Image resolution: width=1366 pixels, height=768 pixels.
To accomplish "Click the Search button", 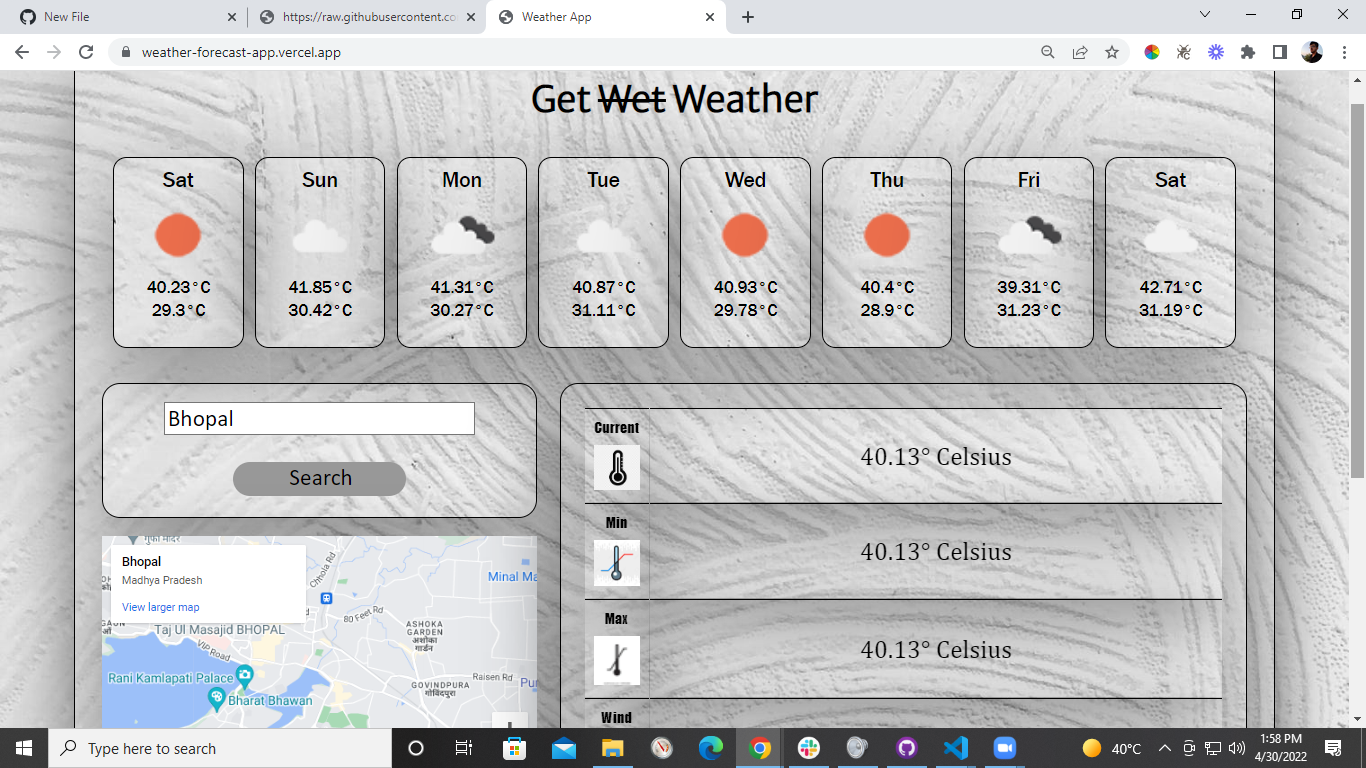I will (320, 478).
